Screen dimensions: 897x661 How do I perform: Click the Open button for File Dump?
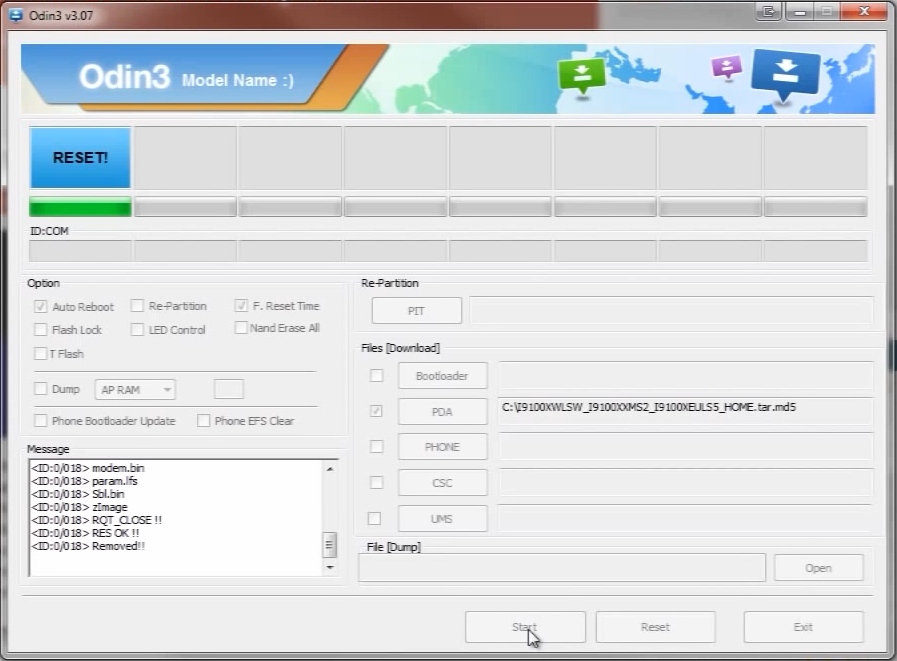(819, 568)
